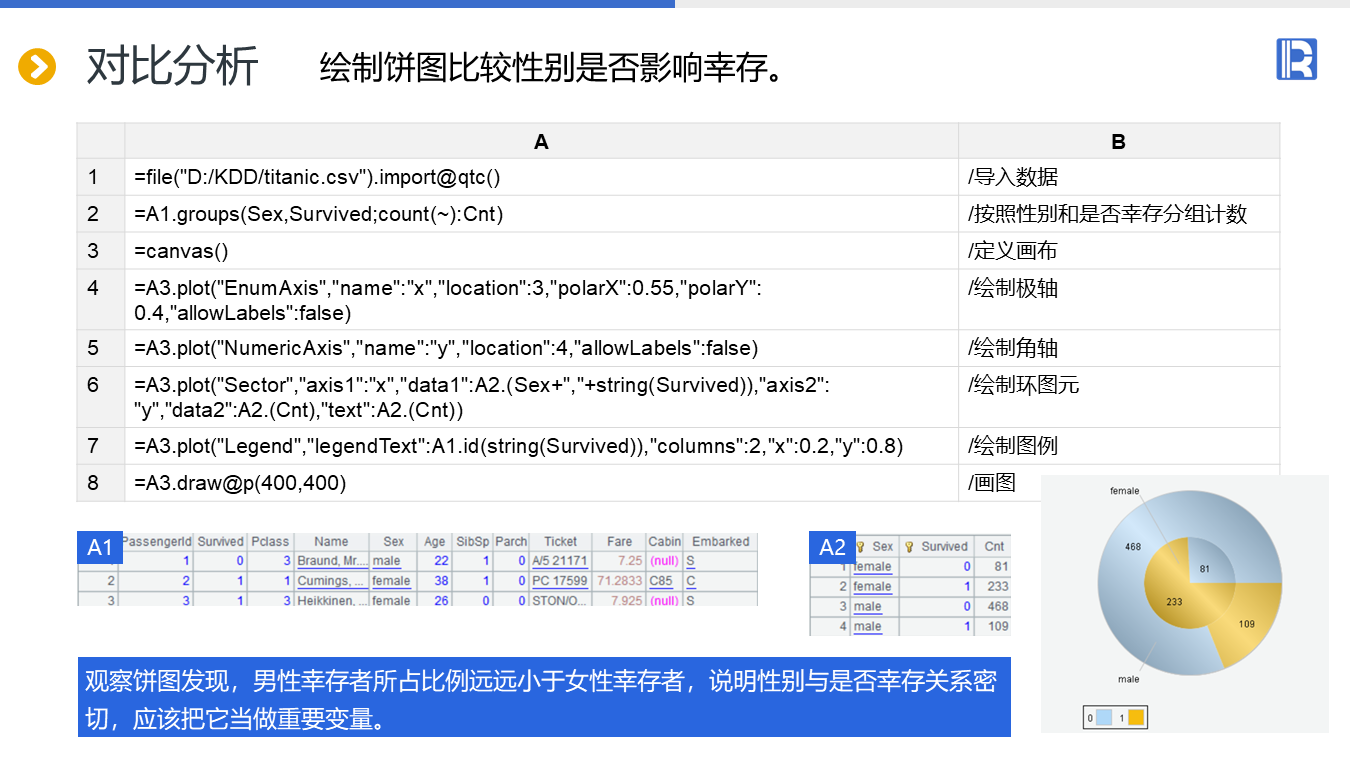Click the Name column header in A1 table
The width and height of the screenshot is (1350, 759).
click(331, 542)
